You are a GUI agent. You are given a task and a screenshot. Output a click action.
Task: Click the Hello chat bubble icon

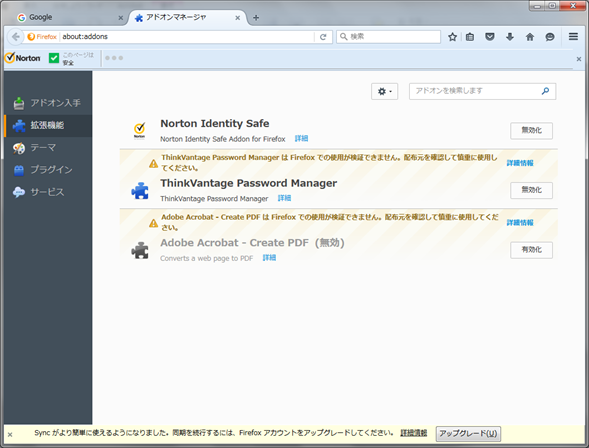pyautogui.click(x=550, y=37)
